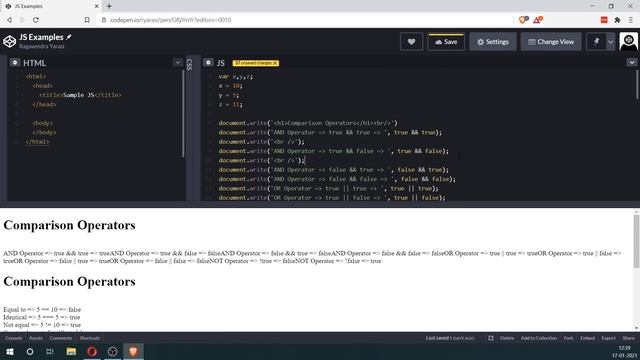
Task: Expand the JS editor dropdown menu
Action: pos(632,62)
